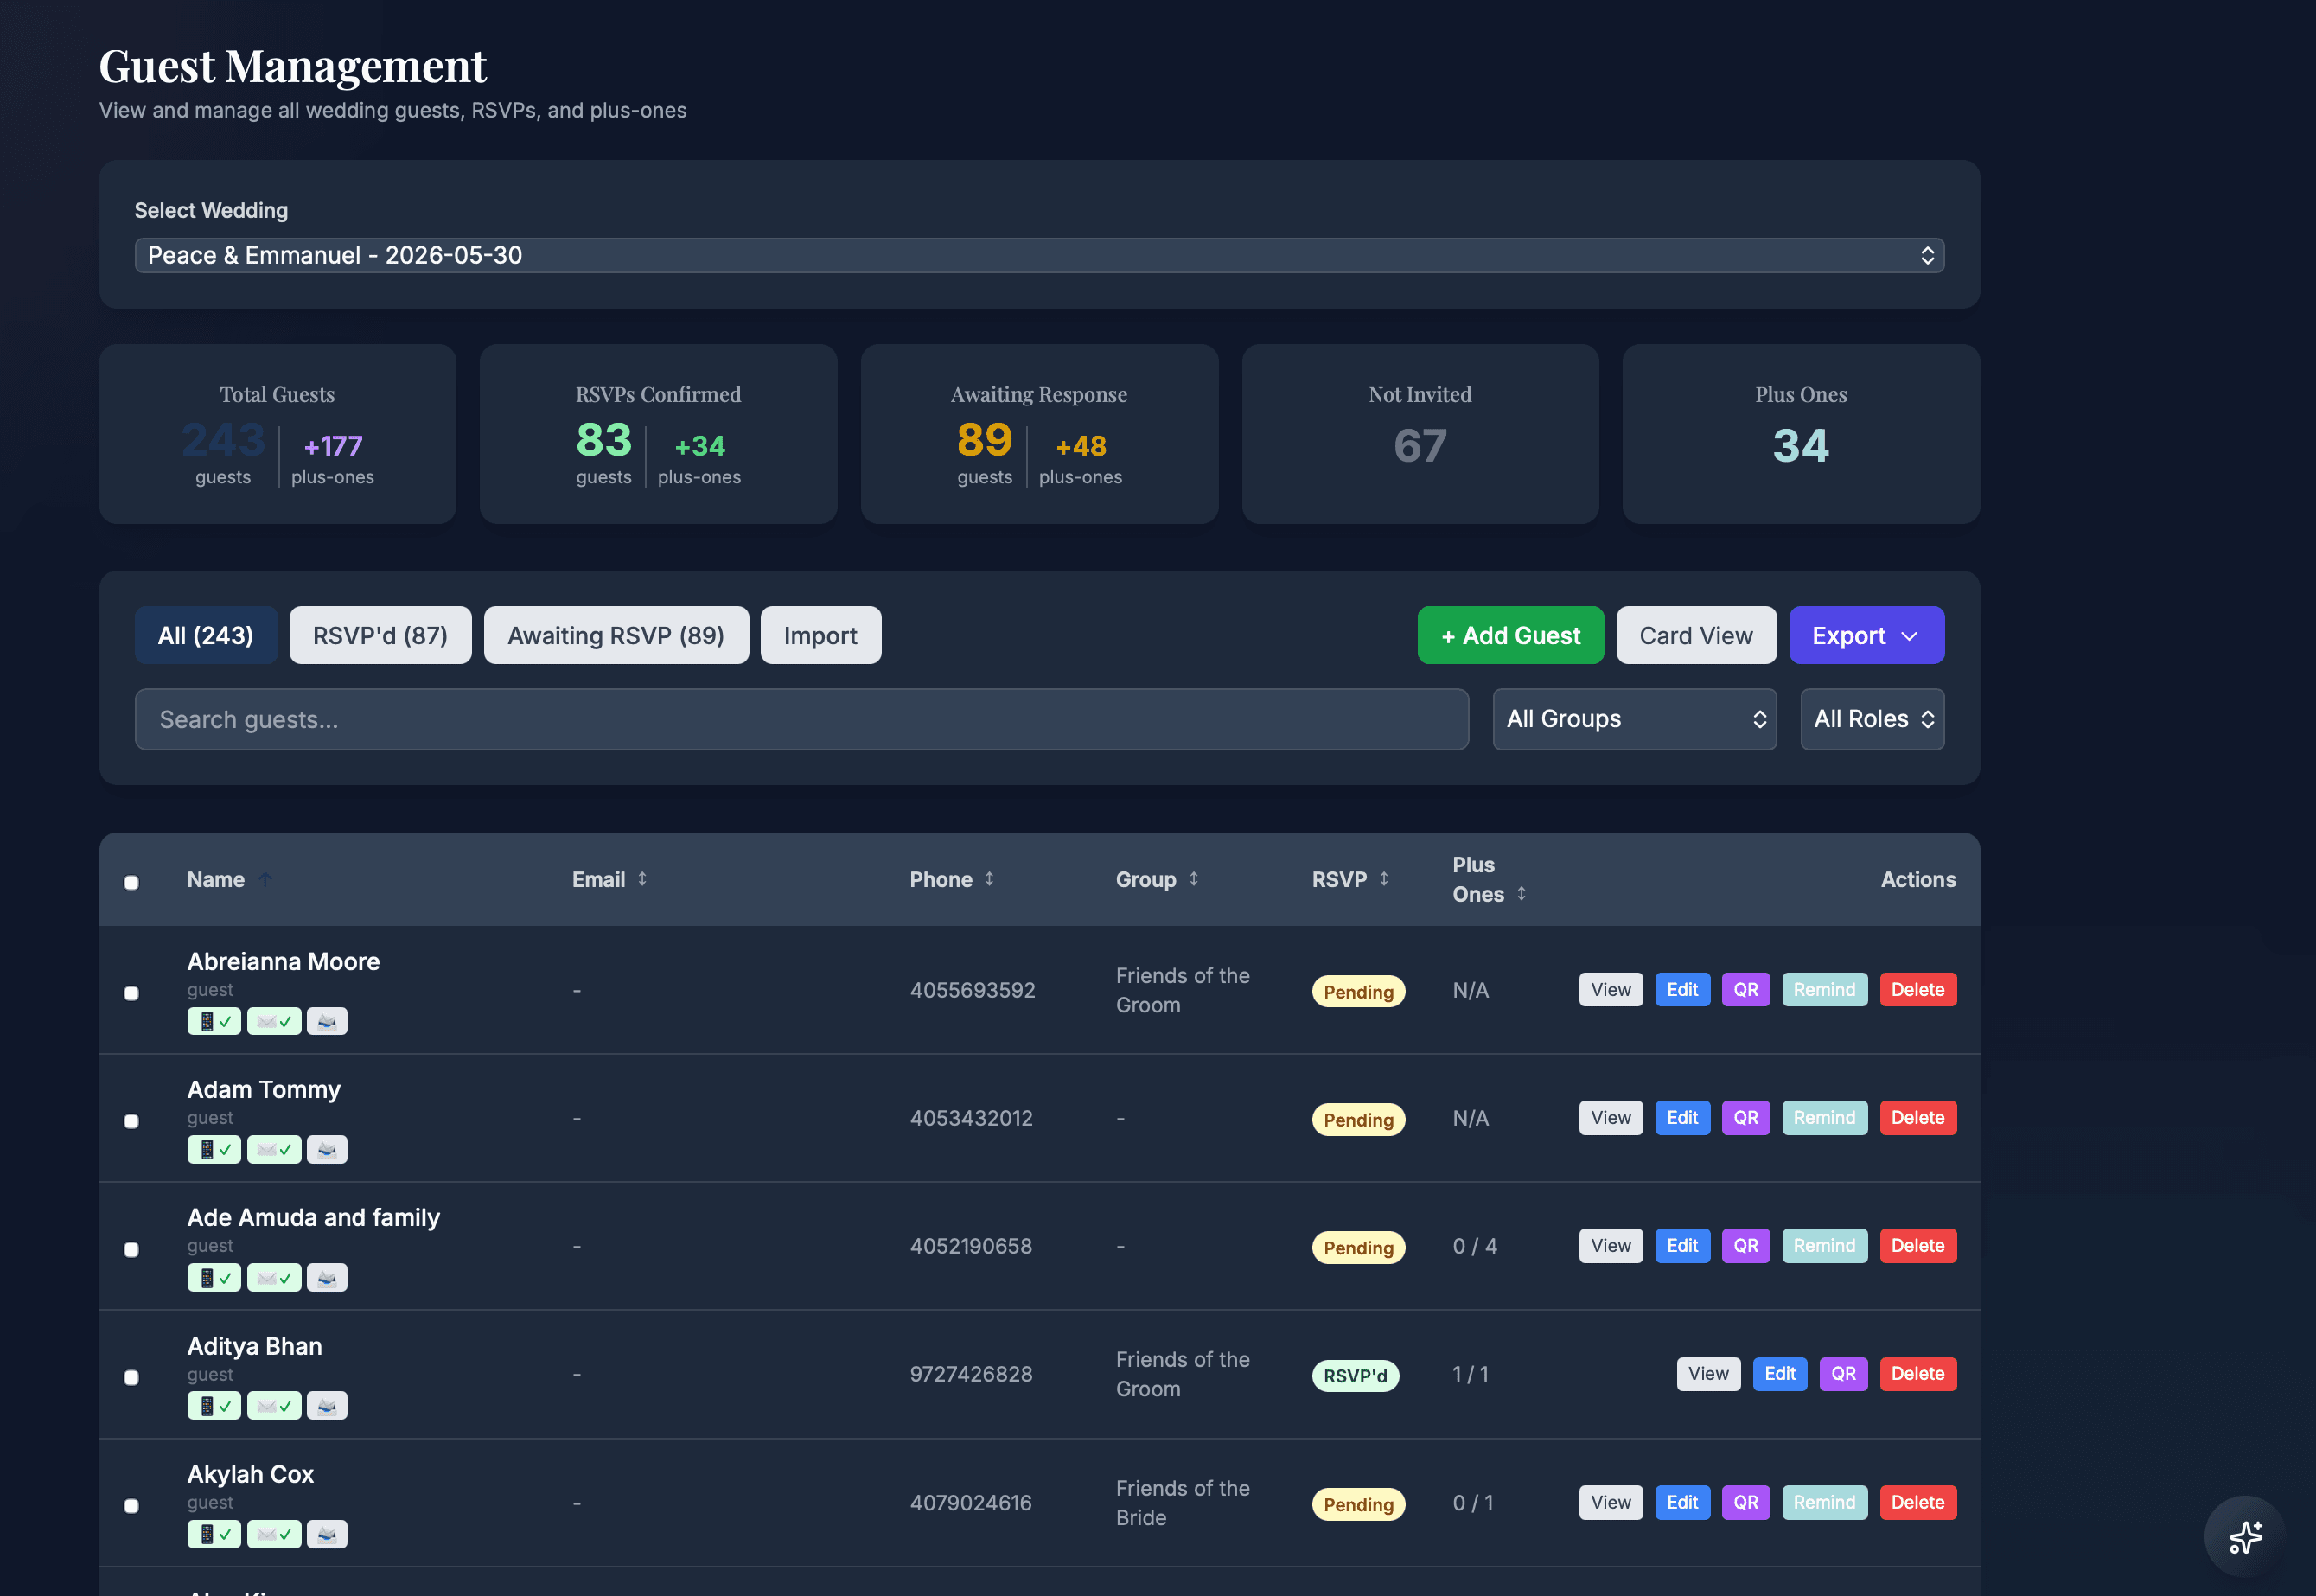Click the phone status icon for Akylah Cox
The height and width of the screenshot is (1596, 2316).
[x=214, y=1533]
